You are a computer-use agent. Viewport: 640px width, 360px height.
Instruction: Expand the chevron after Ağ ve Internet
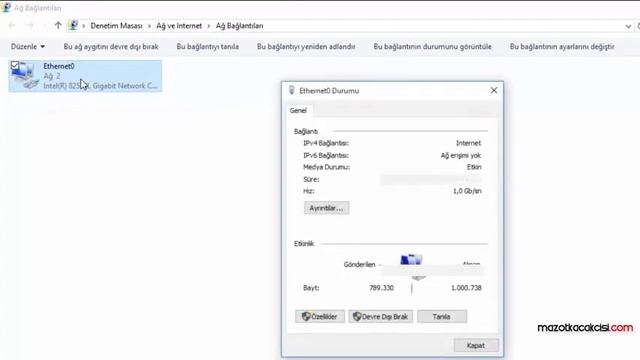click(209, 26)
